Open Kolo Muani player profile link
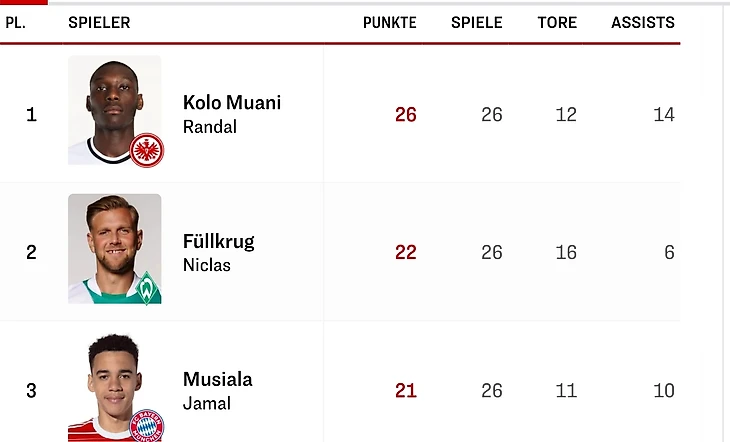Screen dimensions: 730x442 [x=232, y=103]
